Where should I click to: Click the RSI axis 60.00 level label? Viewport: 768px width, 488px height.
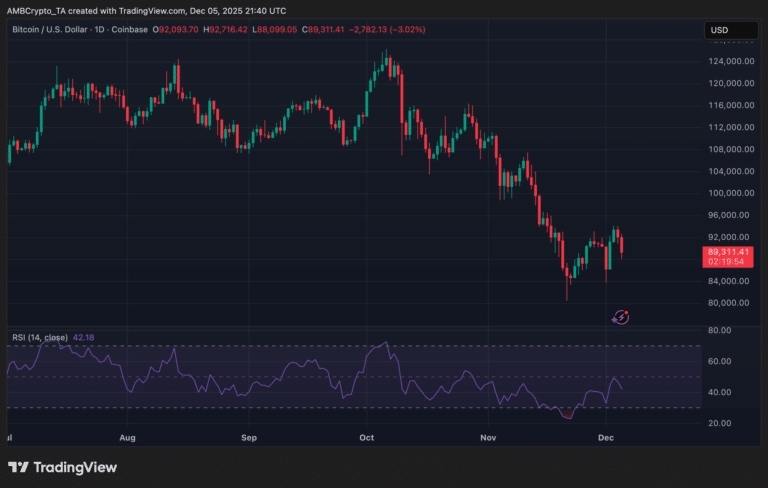pyautogui.click(x=720, y=361)
